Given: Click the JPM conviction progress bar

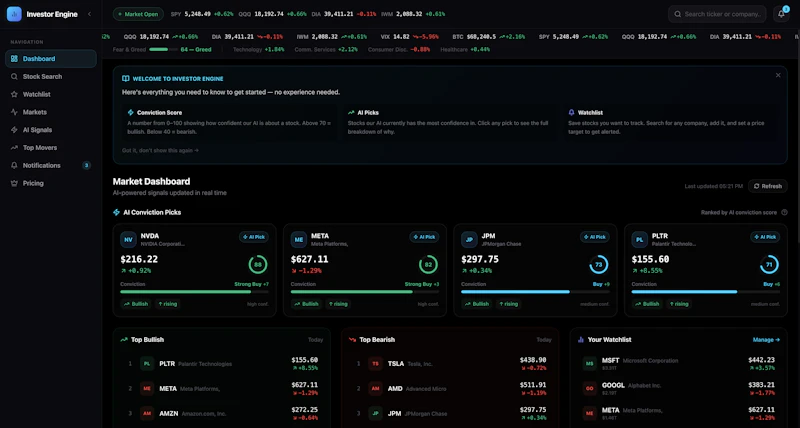Looking at the screenshot, I should 535,292.
